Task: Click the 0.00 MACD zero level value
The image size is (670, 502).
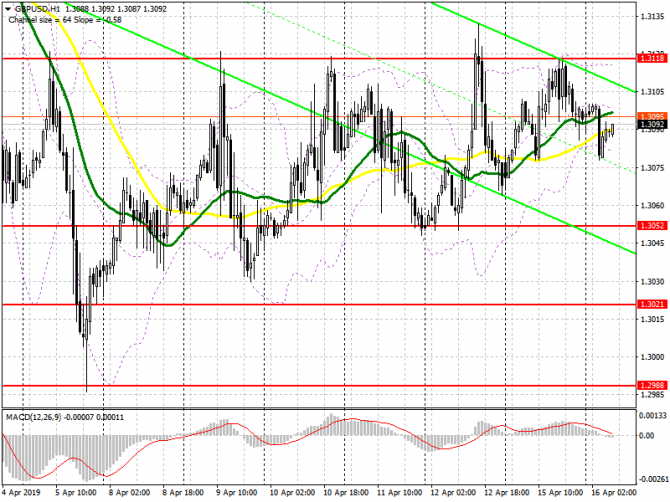Action: [647, 436]
